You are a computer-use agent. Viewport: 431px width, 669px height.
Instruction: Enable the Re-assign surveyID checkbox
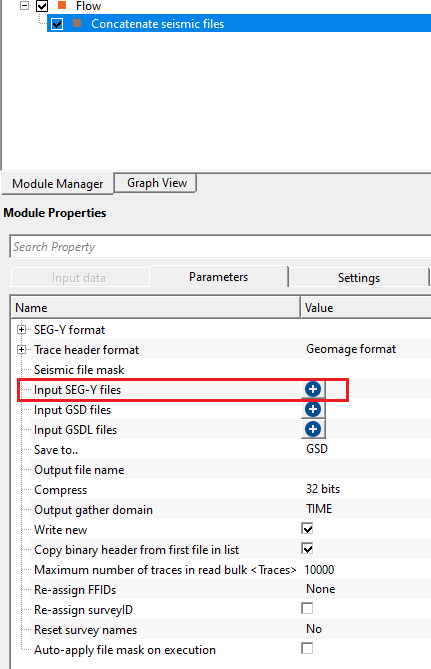(307, 608)
